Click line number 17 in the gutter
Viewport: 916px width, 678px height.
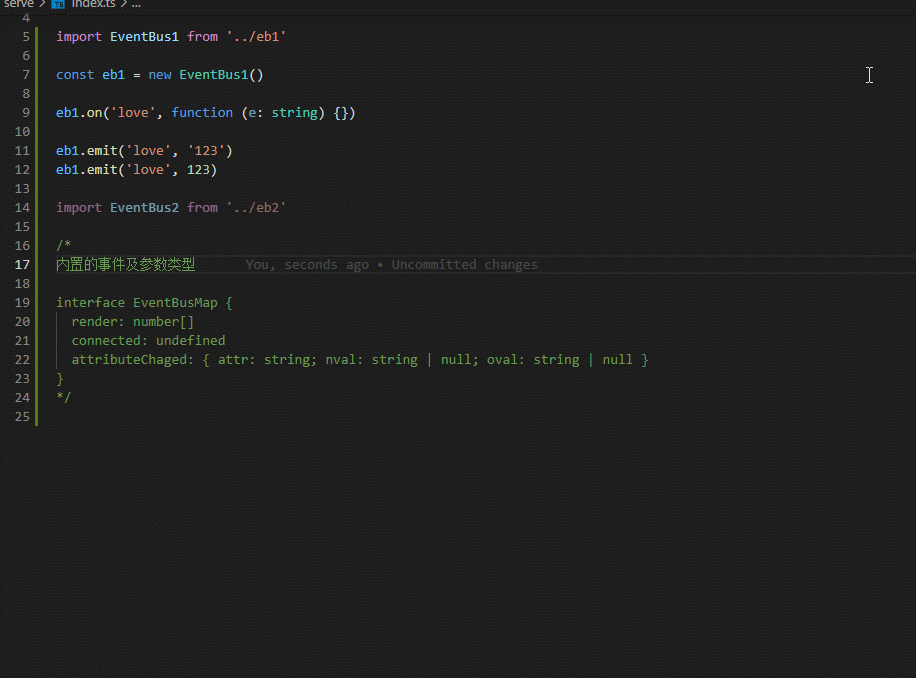[x=22, y=265]
